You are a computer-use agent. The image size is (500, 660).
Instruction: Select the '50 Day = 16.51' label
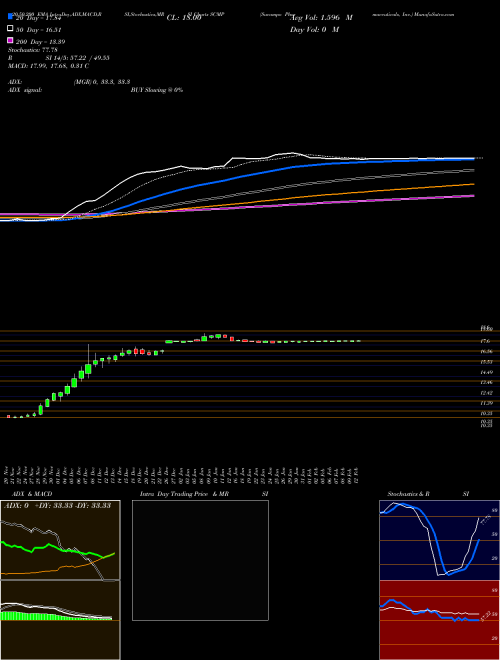point(39,30)
